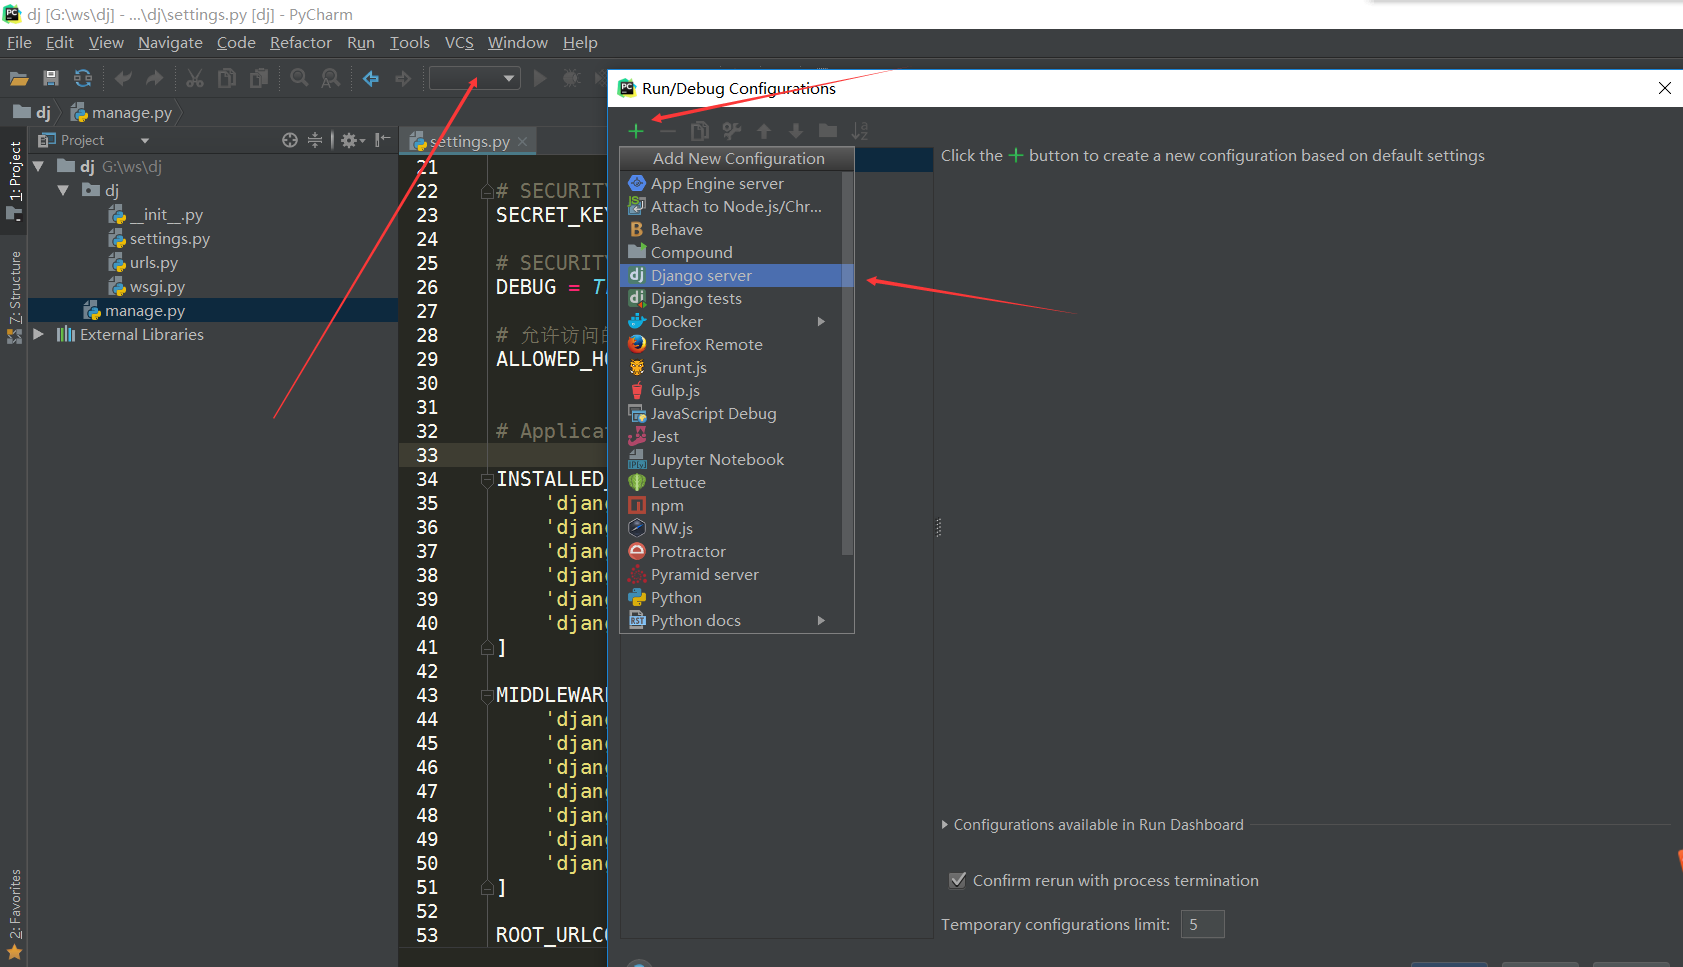Click the Undo arrow icon

click(123, 78)
